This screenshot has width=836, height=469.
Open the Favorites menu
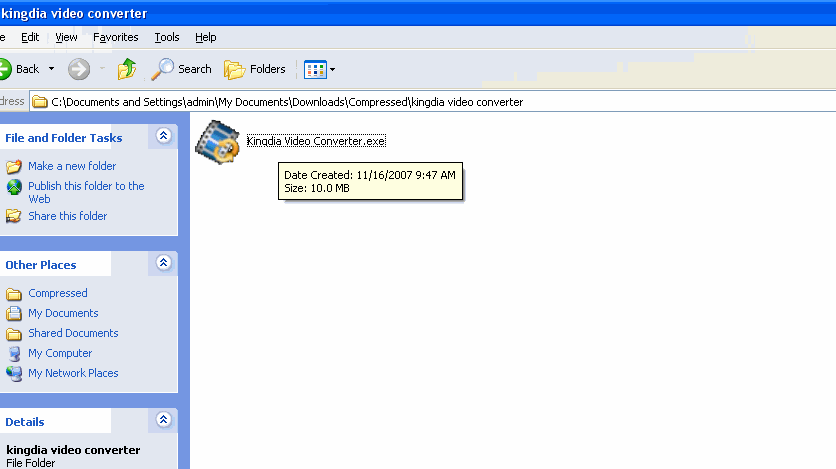point(116,37)
